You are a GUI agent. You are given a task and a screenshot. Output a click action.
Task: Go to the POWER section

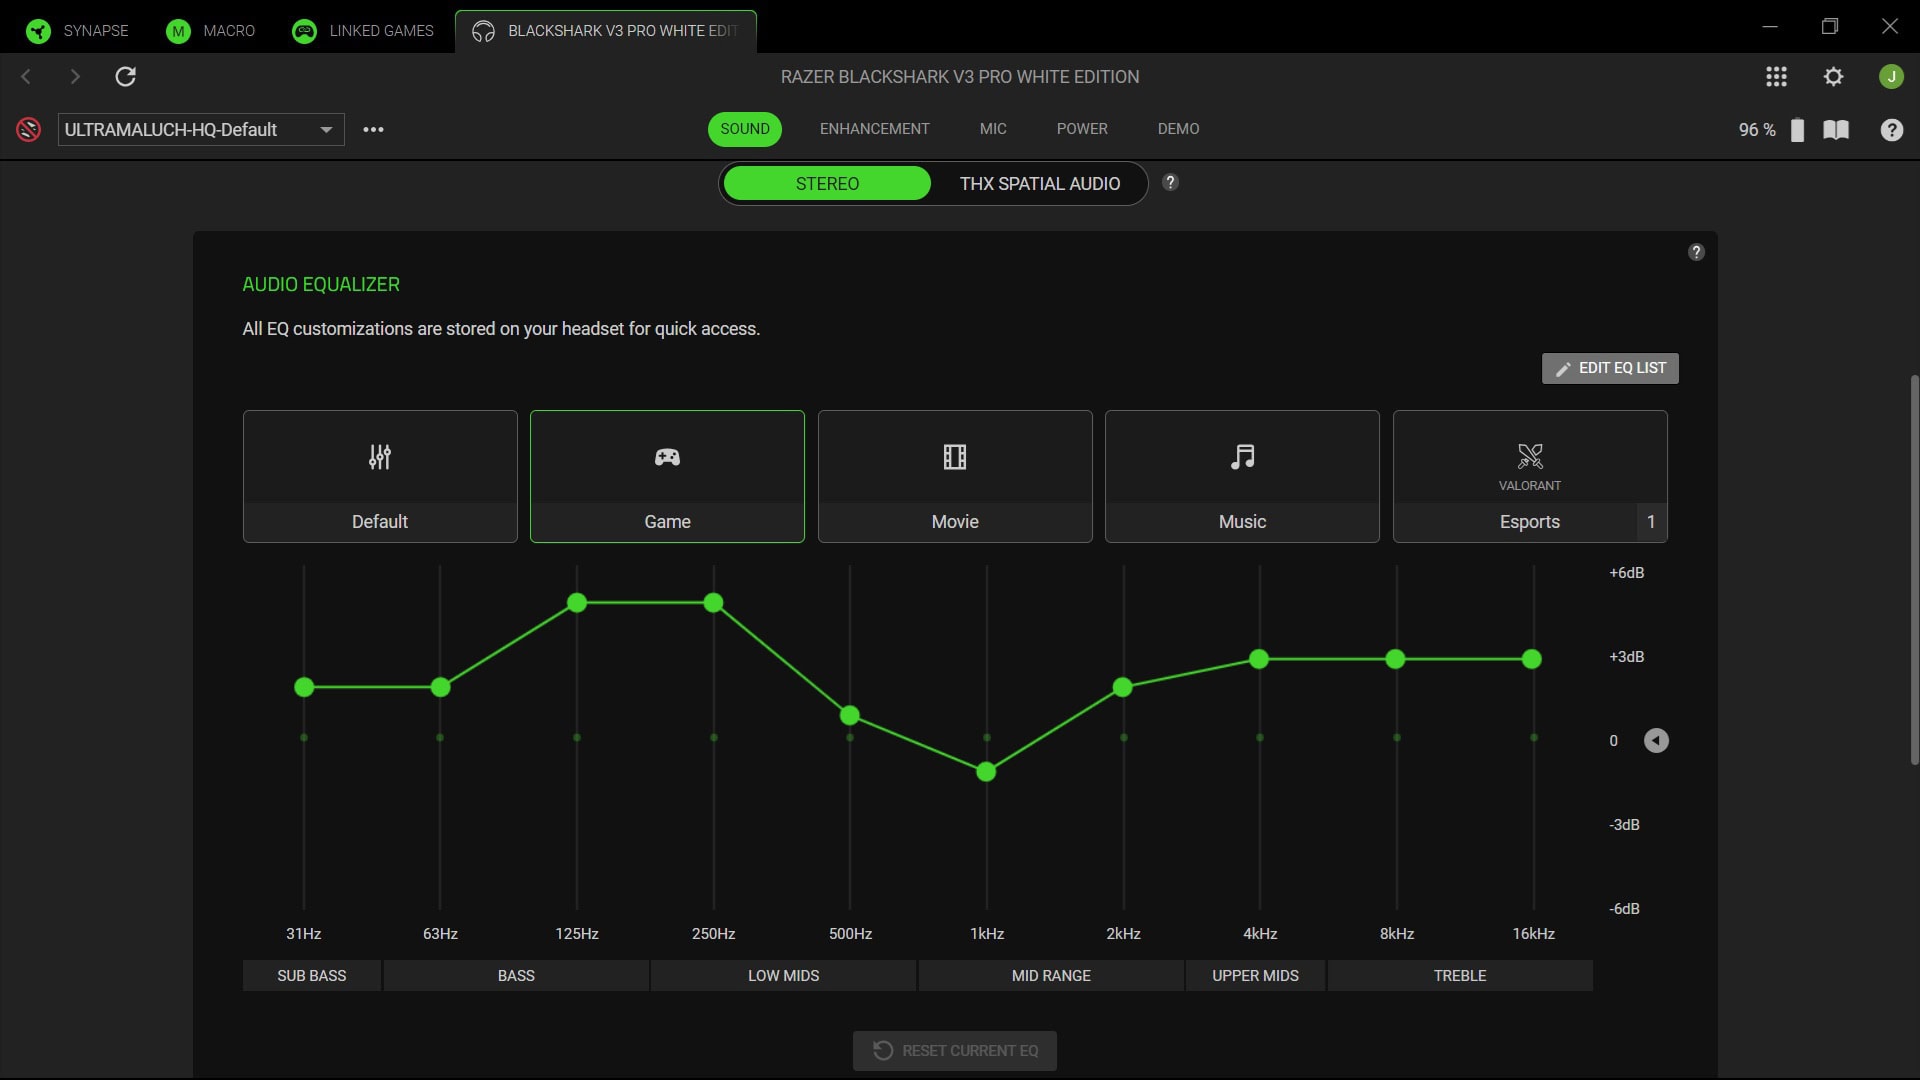[1082, 129]
